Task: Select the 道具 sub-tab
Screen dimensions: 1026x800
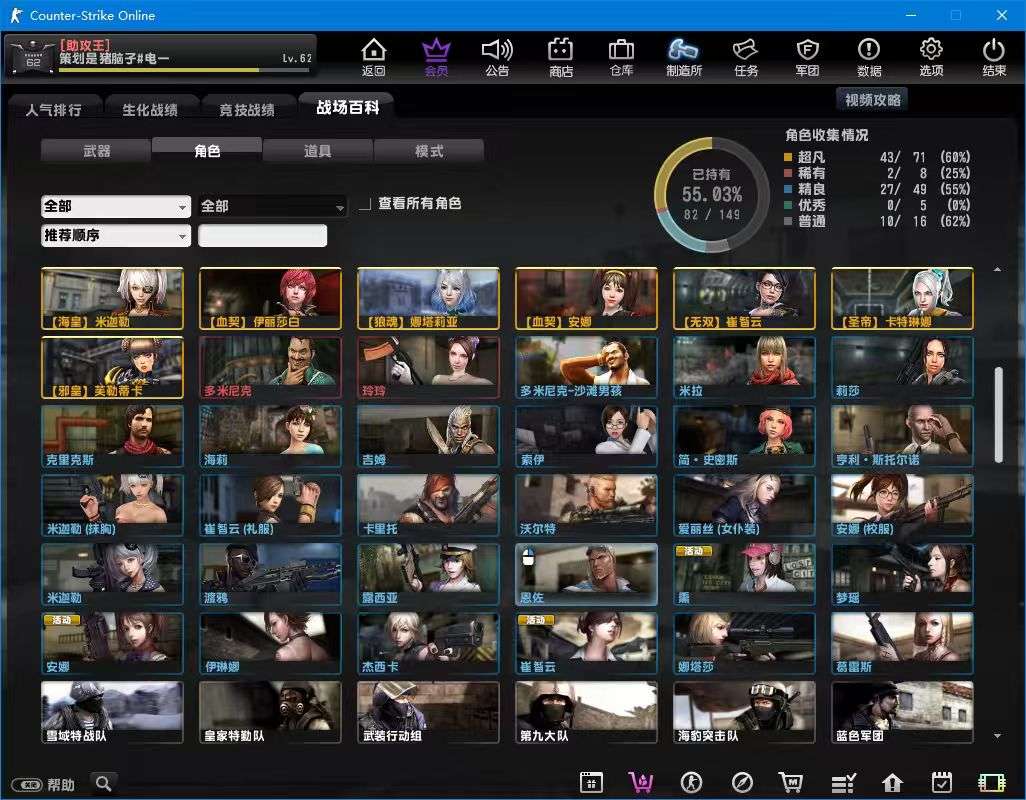Action: (x=317, y=151)
